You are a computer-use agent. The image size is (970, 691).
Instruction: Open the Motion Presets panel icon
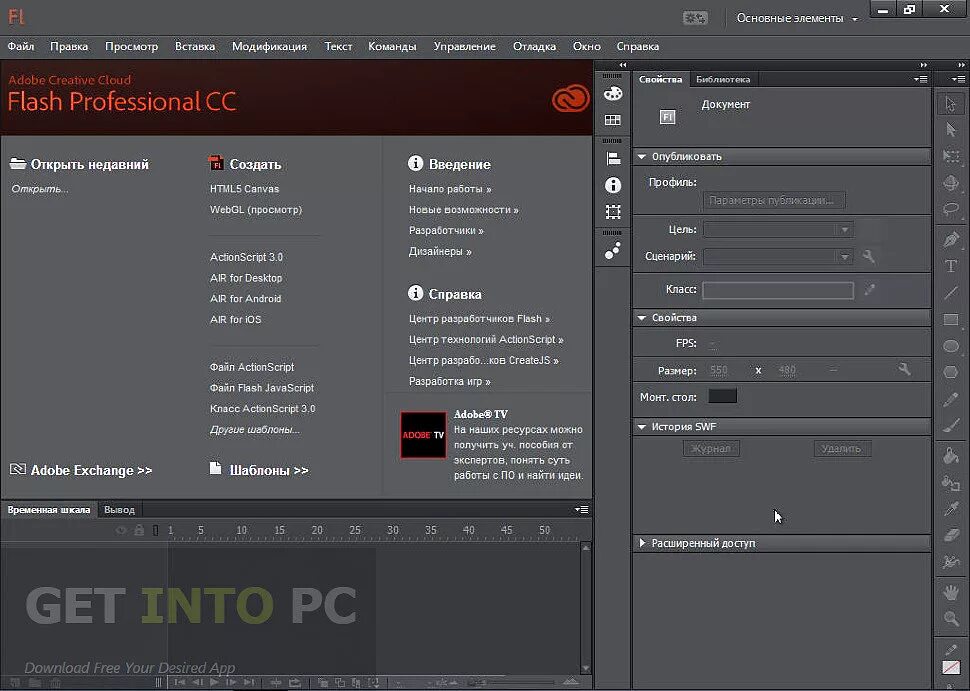tap(612, 251)
